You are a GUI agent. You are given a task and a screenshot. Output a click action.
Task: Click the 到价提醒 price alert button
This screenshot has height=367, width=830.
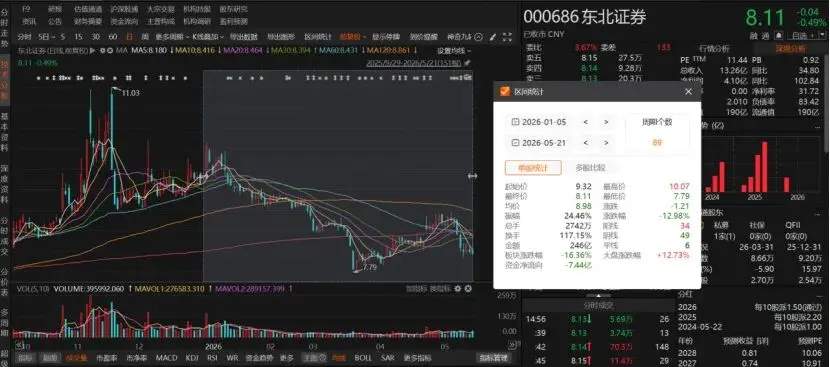click(x=424, y=37)
